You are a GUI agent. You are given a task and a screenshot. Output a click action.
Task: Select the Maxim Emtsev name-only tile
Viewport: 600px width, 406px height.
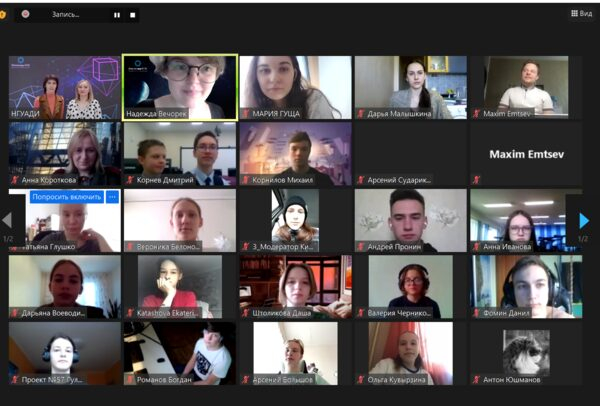click(526, 154)
